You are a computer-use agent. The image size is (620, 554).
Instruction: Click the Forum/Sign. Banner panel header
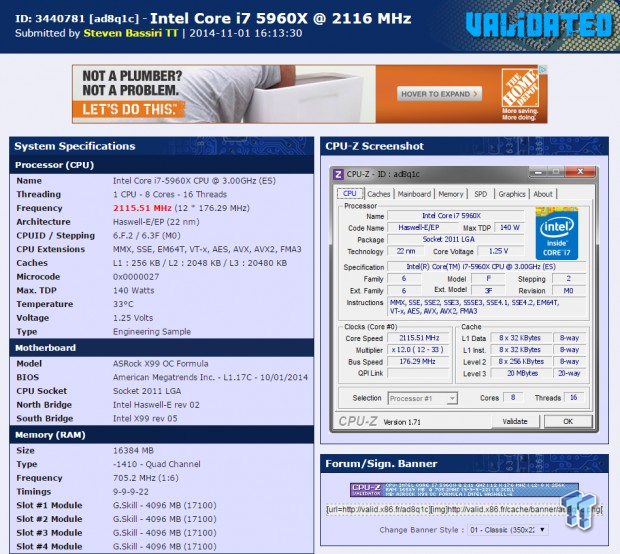click(x=464, y=463)
